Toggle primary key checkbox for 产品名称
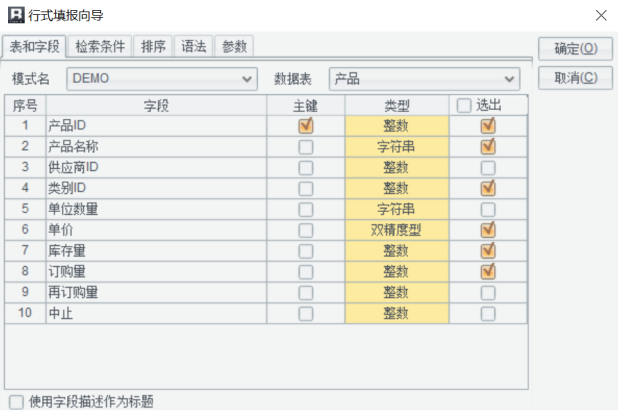618x410 pixels. (305, 147)
